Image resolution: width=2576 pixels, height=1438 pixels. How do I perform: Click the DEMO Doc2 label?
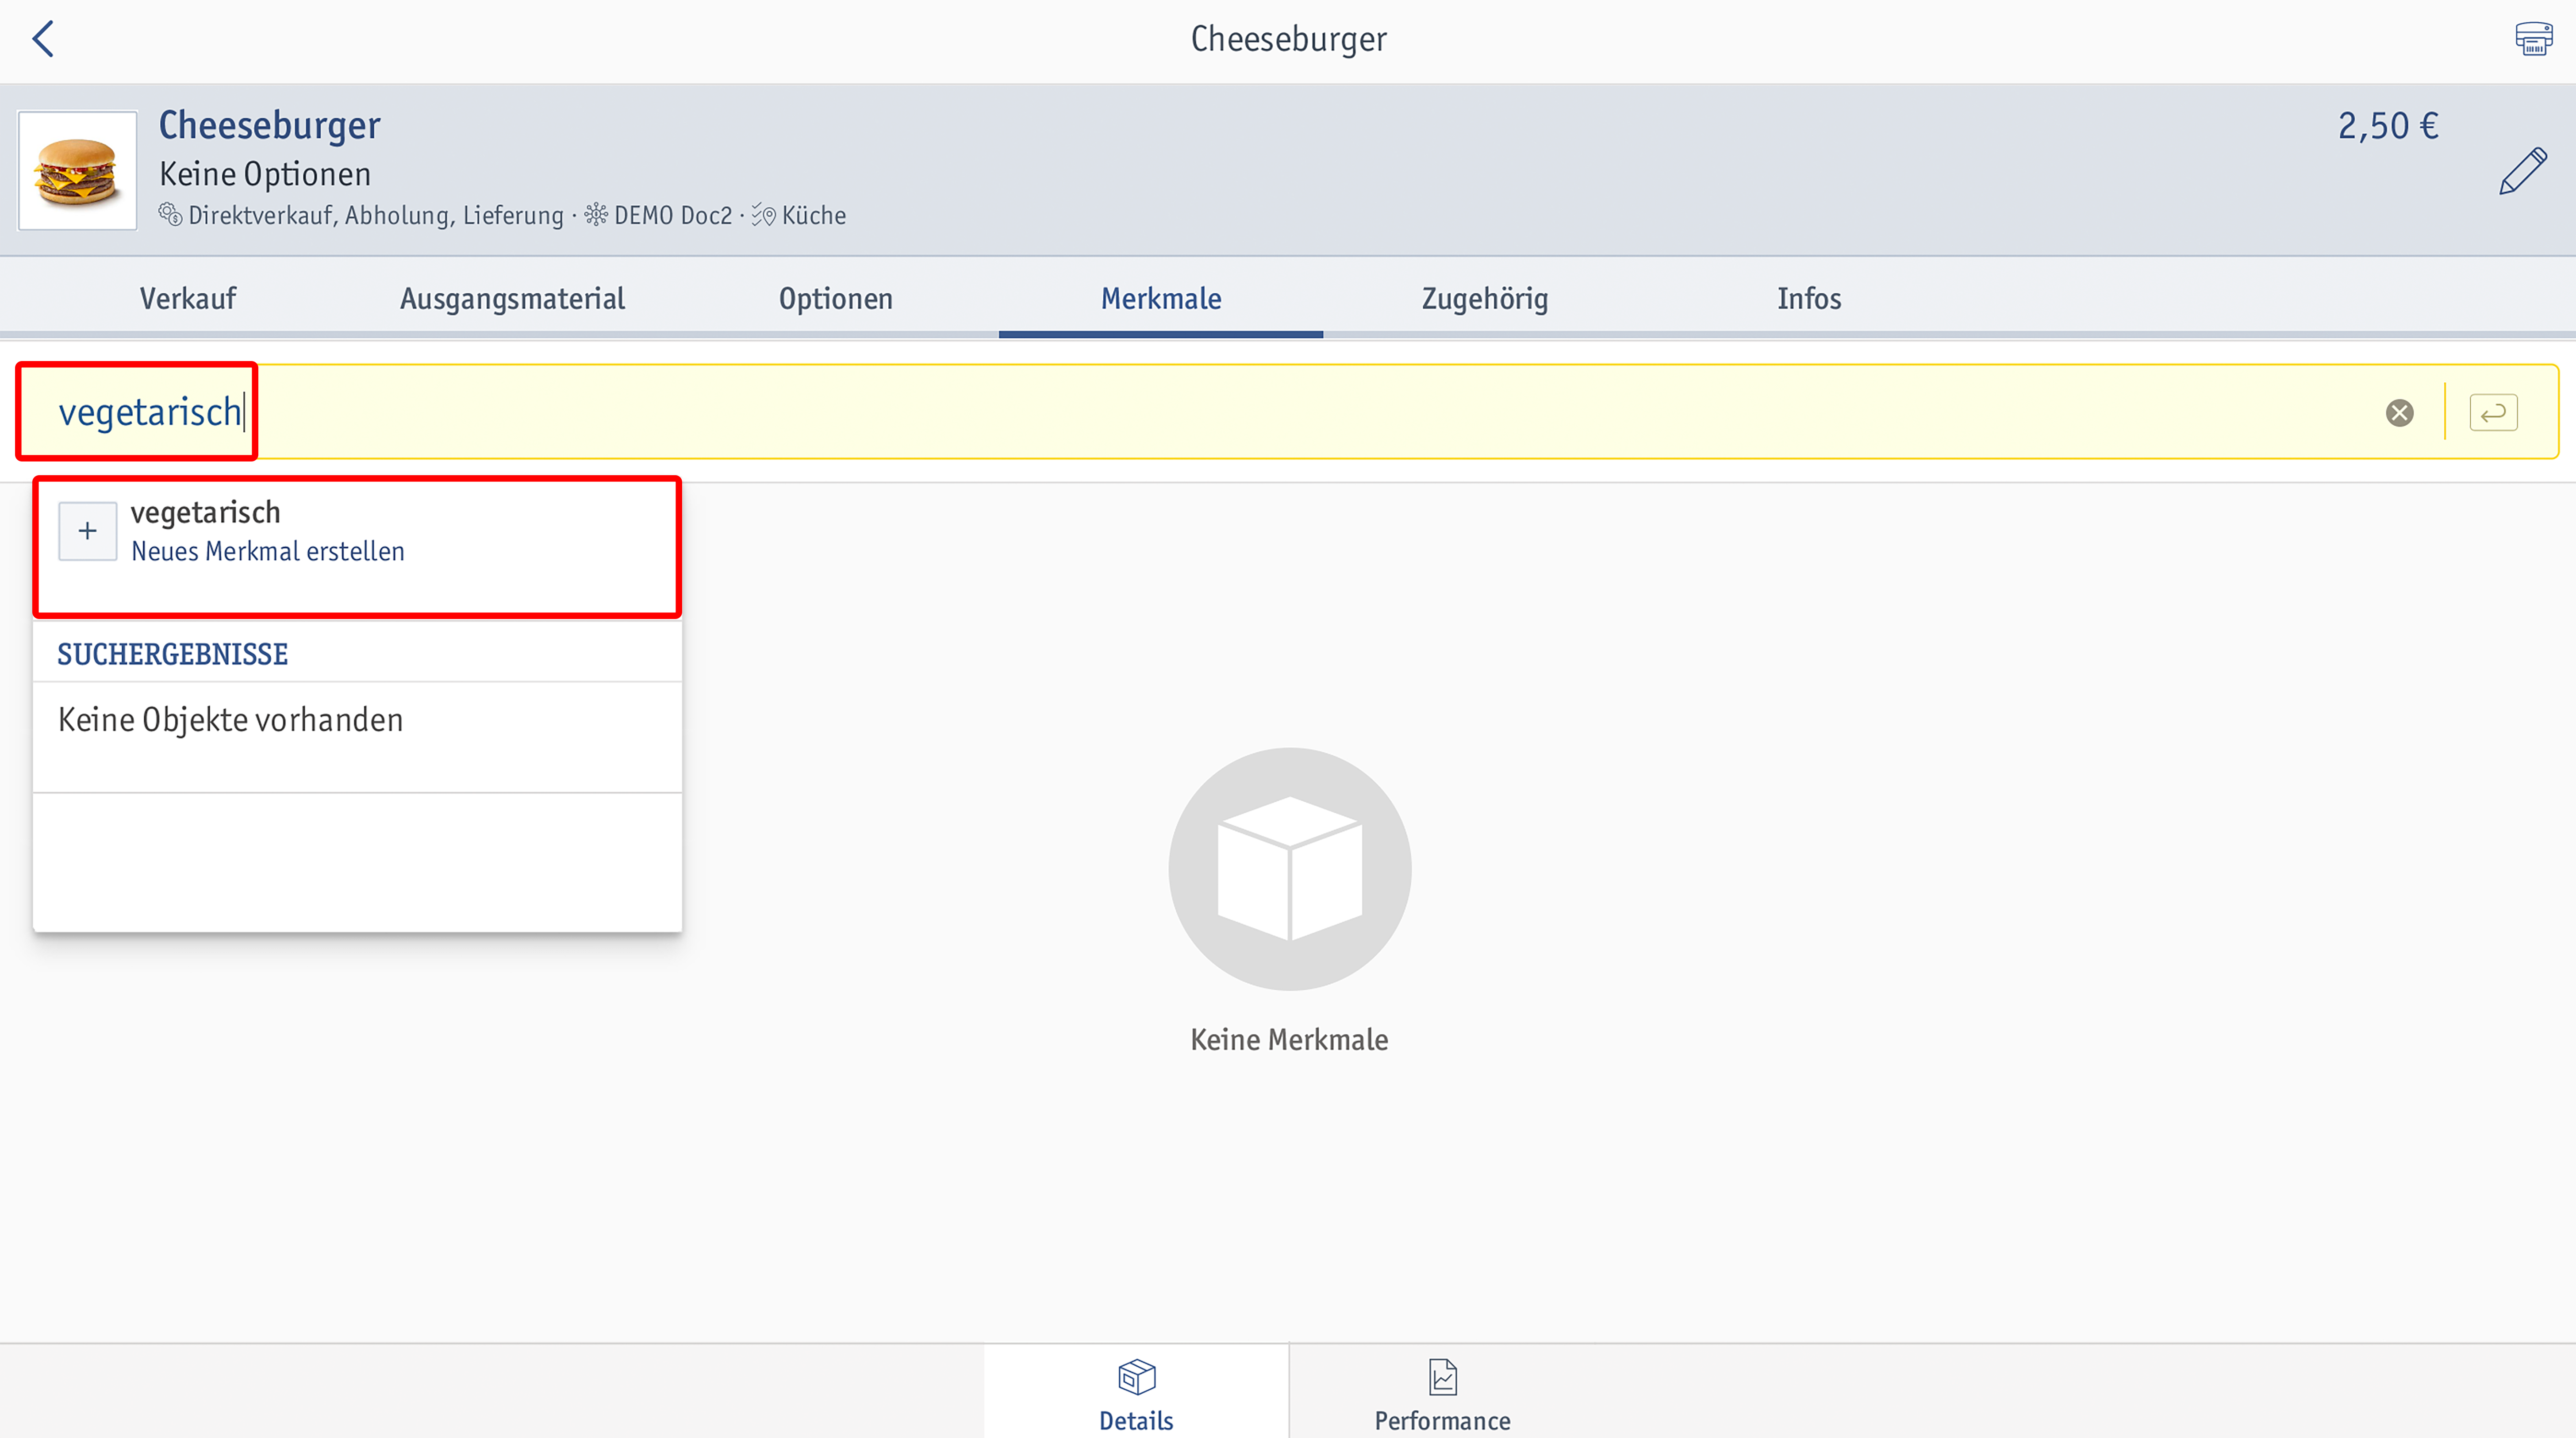point(672,215)
